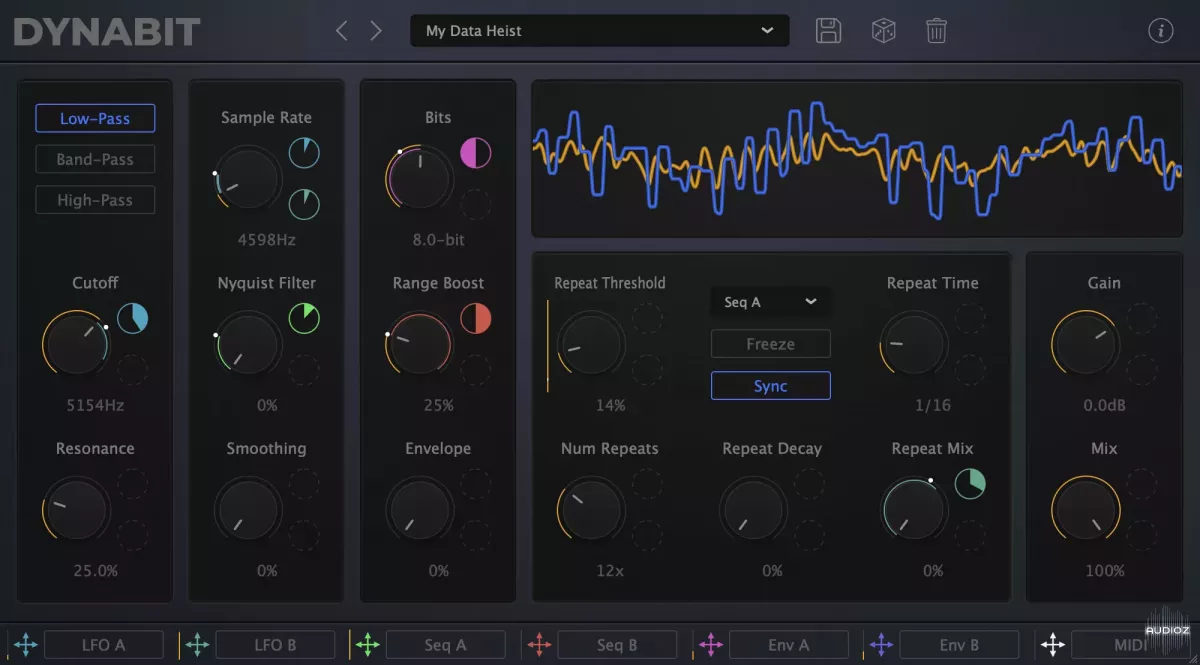Image resolution: width=1200 pixels, height=665 pixels.
Task: Open the LFO A tab
Action: 103,645
